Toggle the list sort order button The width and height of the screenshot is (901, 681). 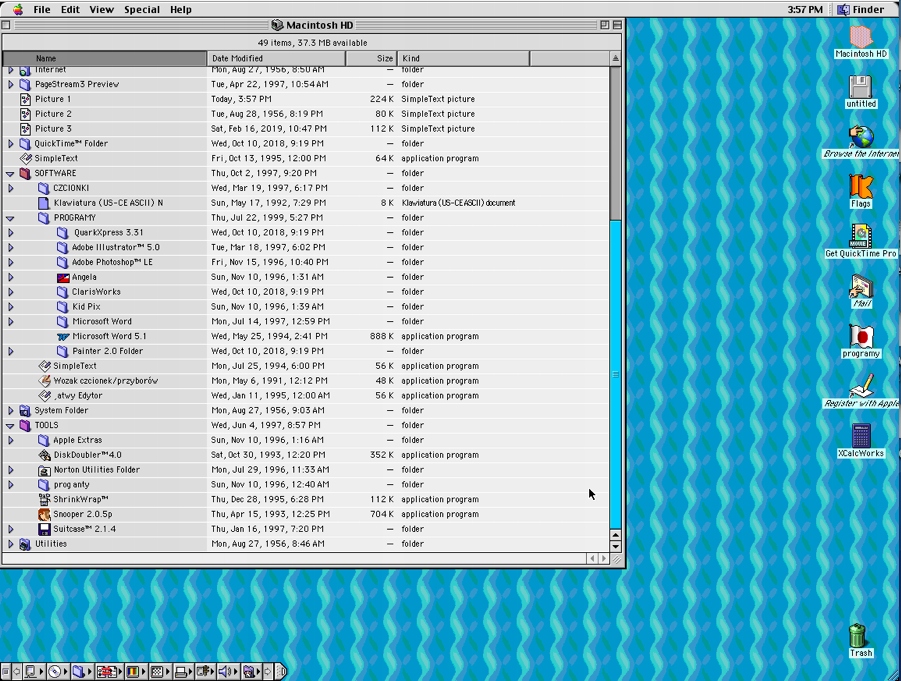[x=615, y=58]
